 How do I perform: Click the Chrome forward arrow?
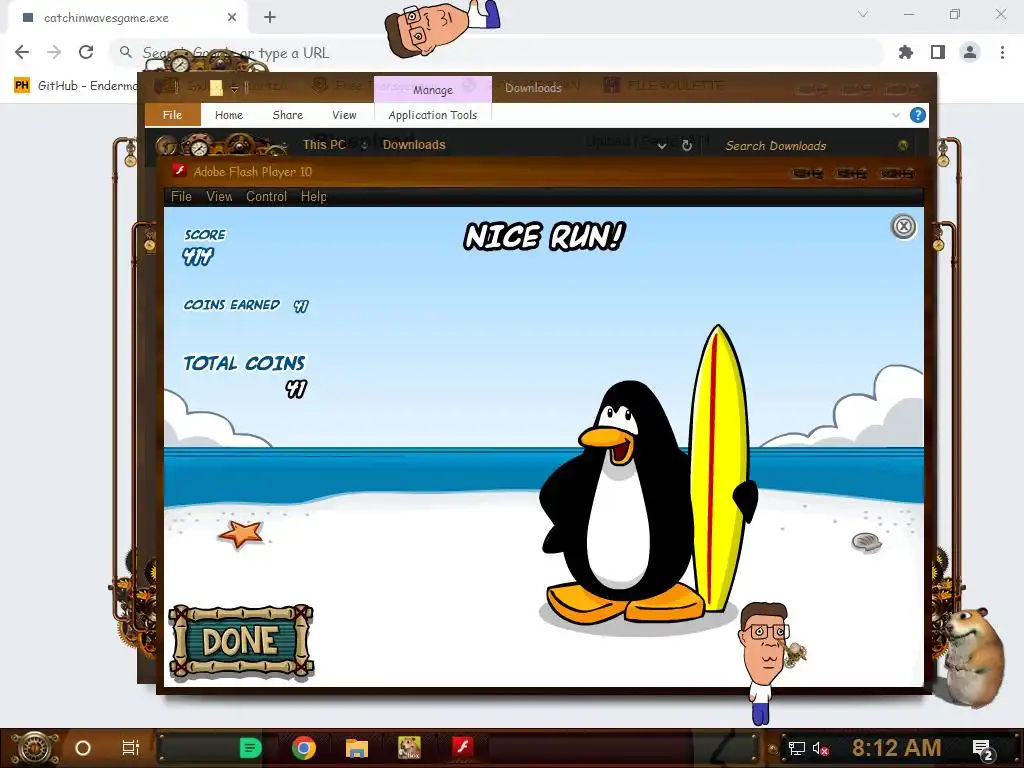tap(54, 52)
